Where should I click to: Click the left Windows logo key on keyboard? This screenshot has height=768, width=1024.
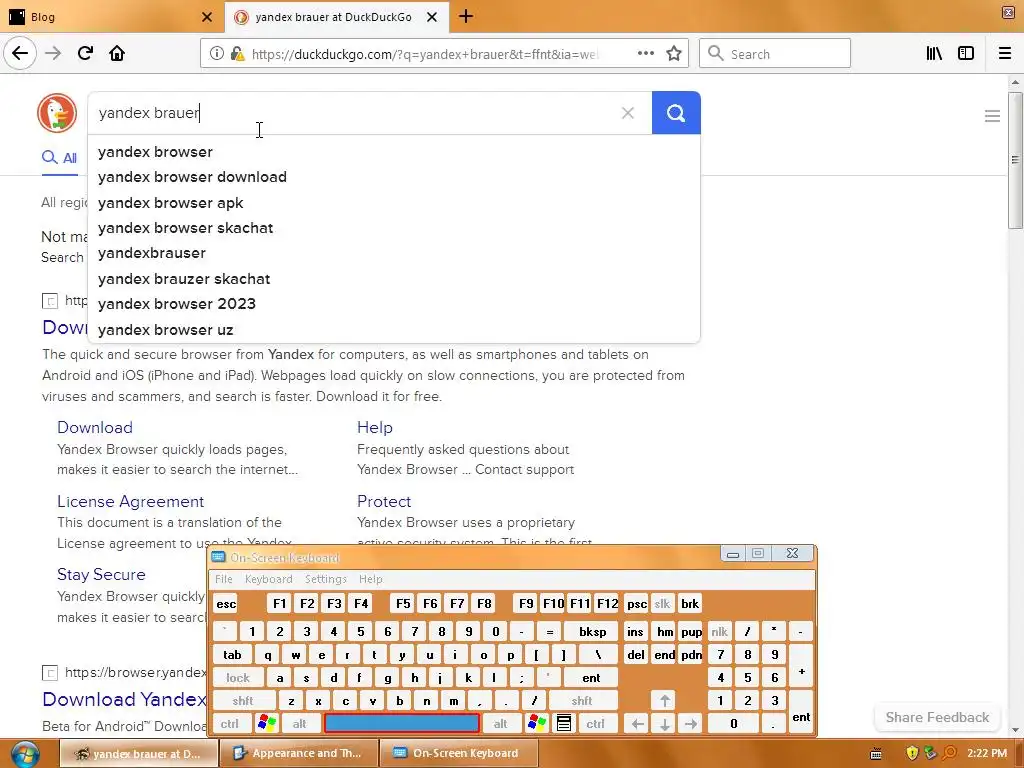pyautogui.click(x=267, y=723)
